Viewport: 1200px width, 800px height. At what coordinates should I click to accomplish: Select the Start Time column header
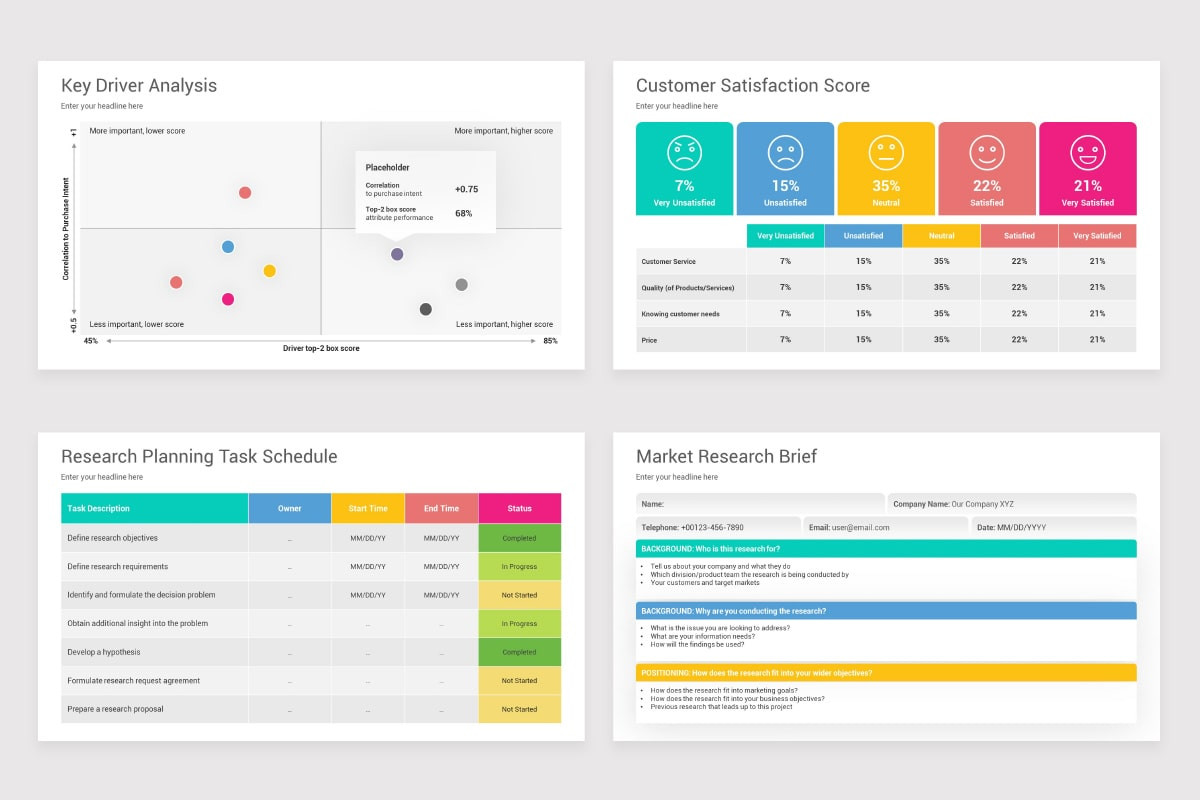pyautogui.click(x=368, y=508)
